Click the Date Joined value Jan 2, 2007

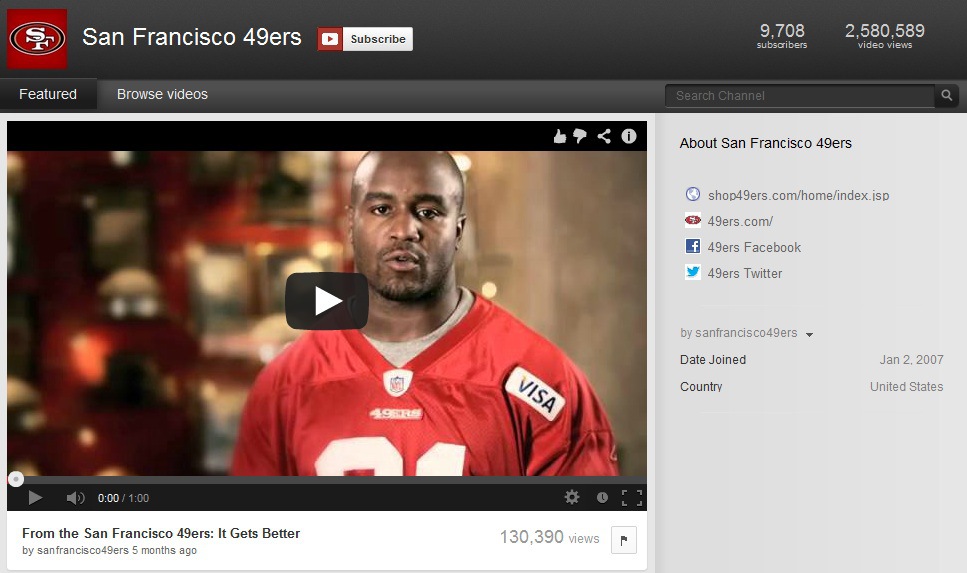[x=911, y=360]
